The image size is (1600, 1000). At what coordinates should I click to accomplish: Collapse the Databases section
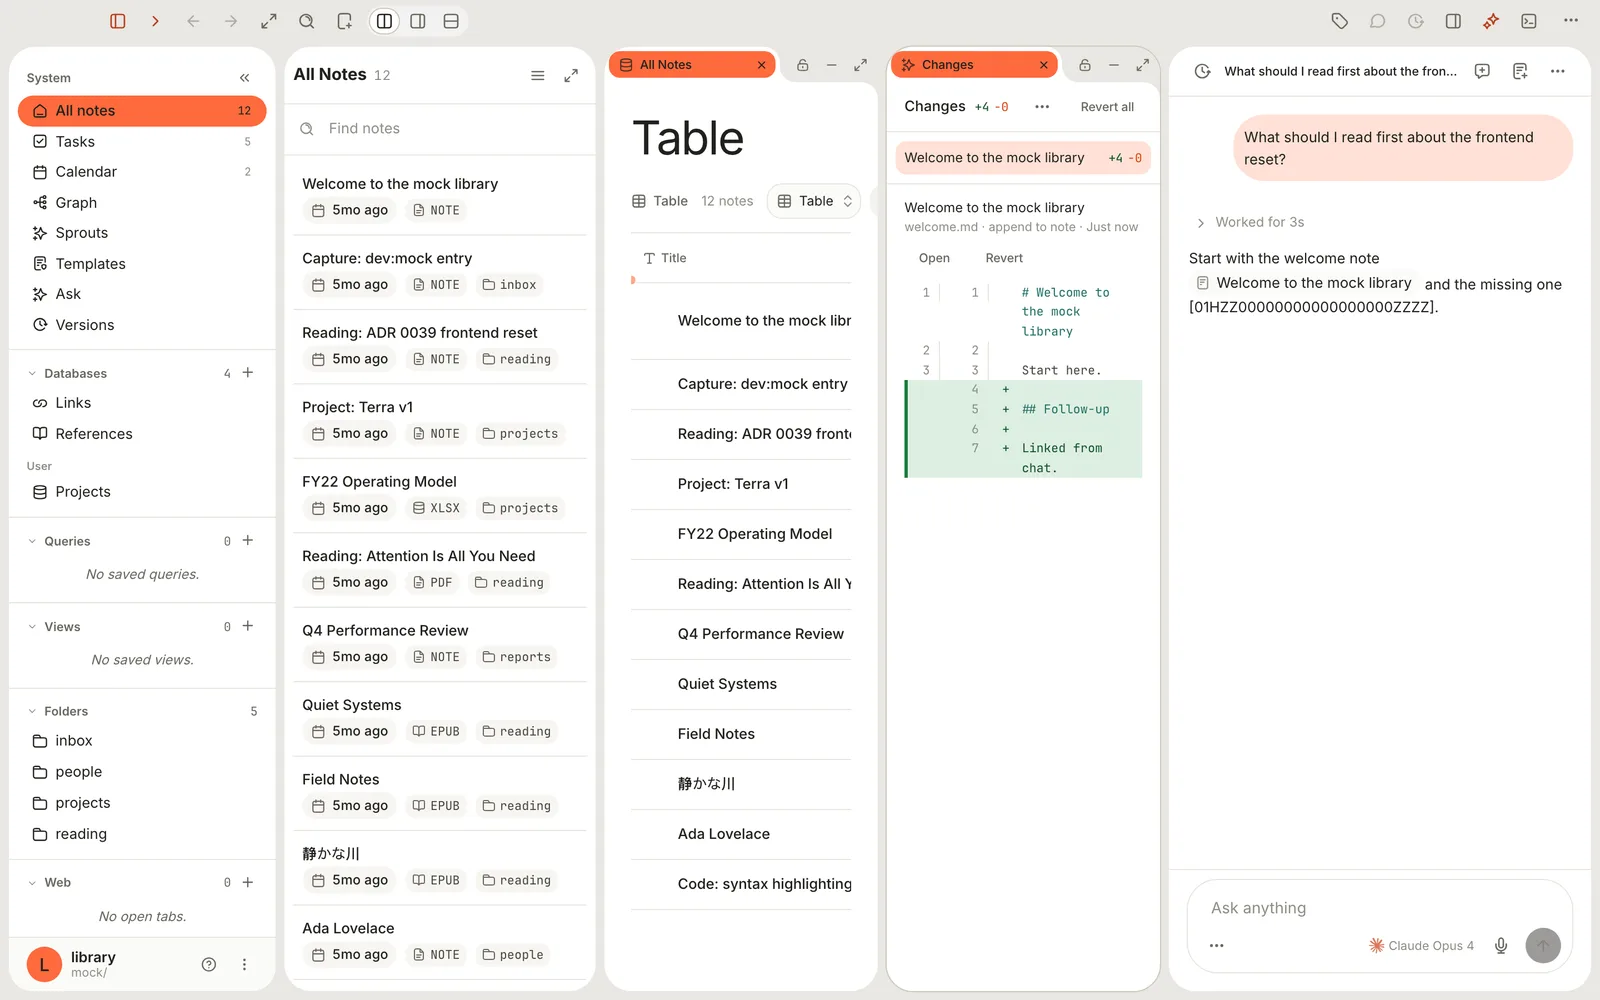32,374
